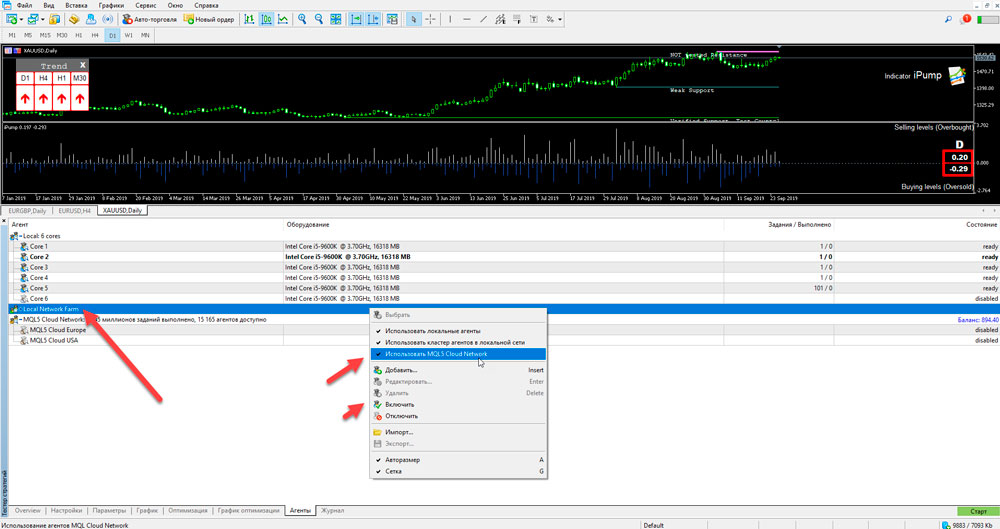Open the Signals toolbar icon
This screenshot has width=1000, height=529.
point(107,19)
